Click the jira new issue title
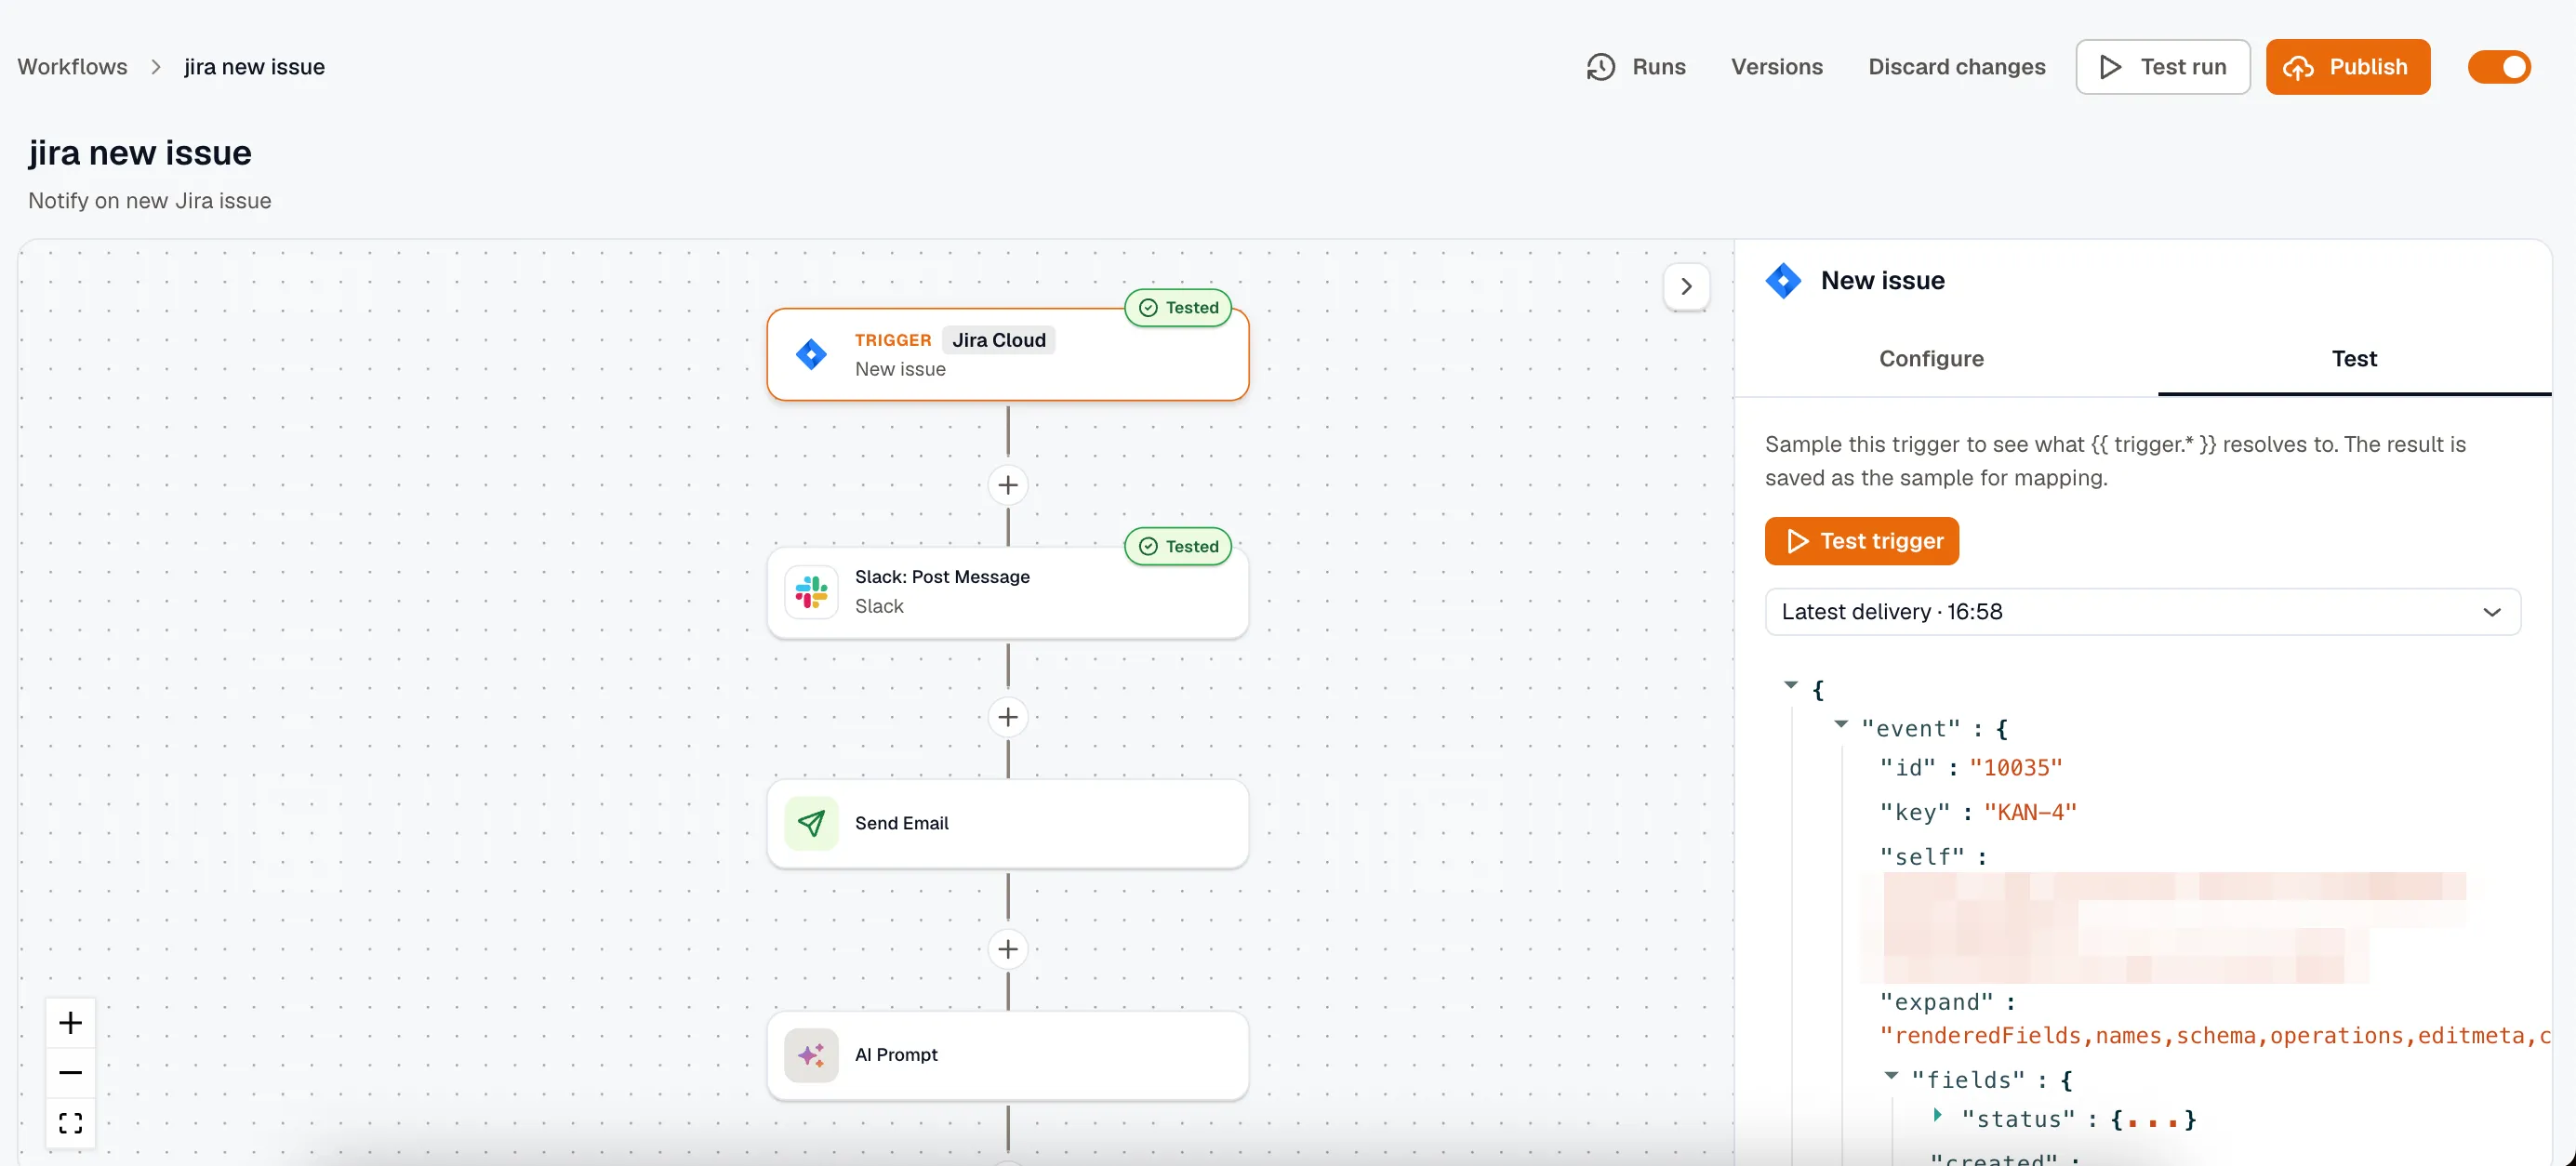 click(139, 153)
